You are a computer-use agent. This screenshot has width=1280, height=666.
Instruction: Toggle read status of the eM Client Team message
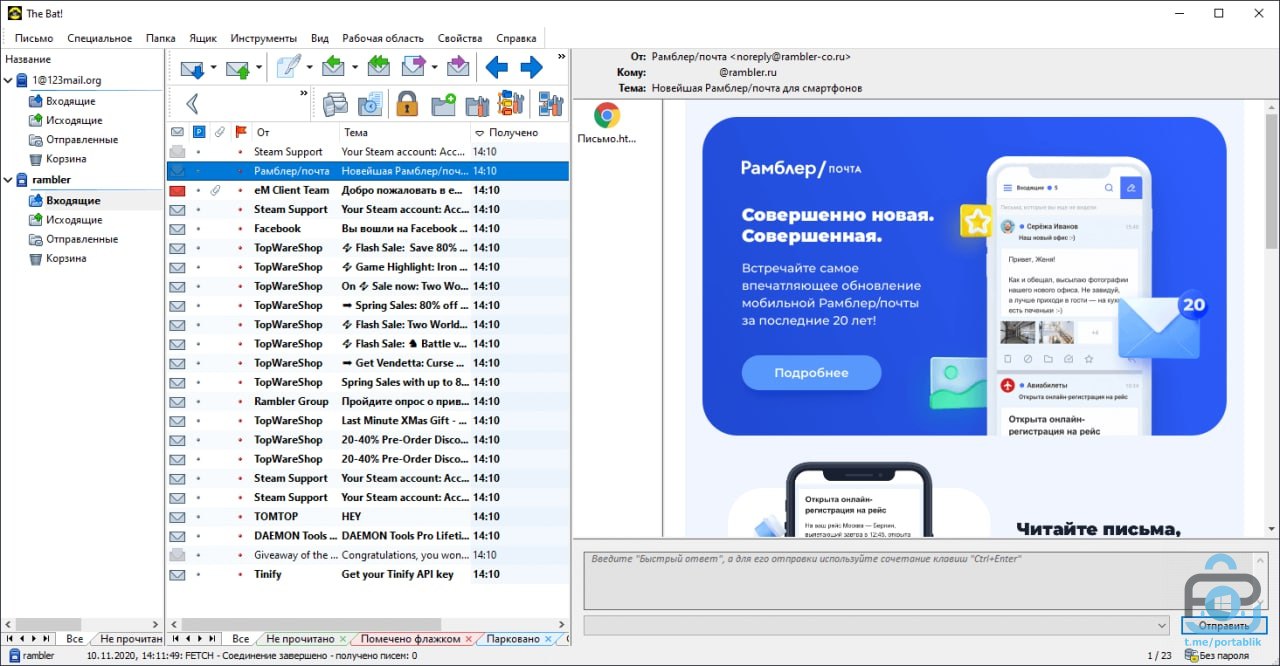tap(177, 190)
